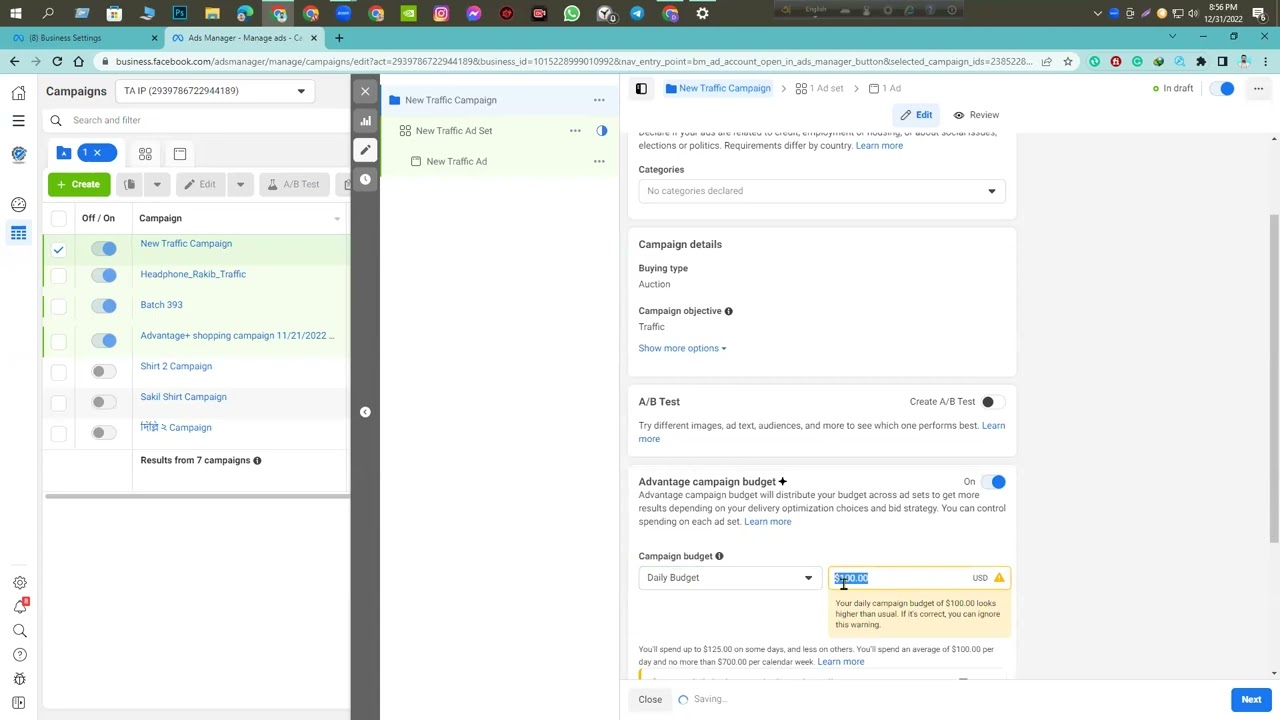The image size is (1280, 720).
Task: Open the Daily Budget type dropdown
Action: tap(729, 578)
